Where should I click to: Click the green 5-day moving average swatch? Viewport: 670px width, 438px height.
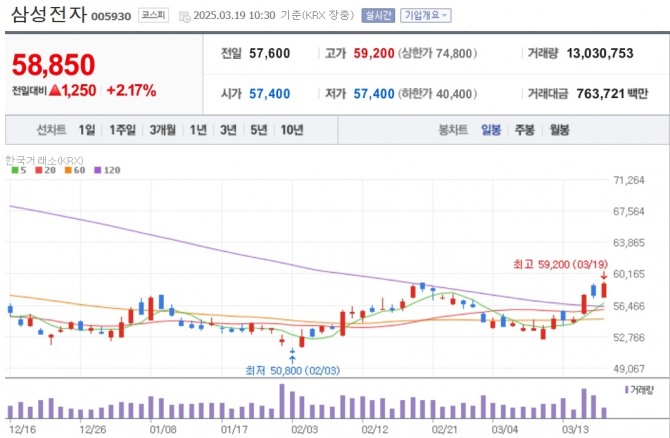tap(15, 170)
